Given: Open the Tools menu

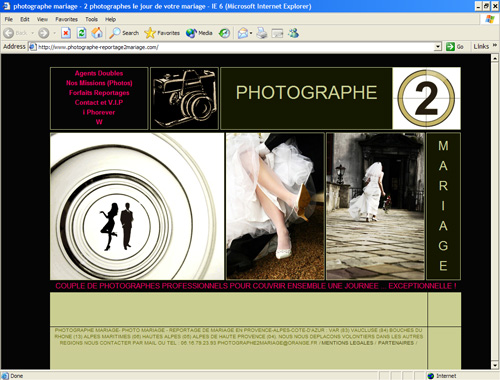Looking at the screenshot, I should point(91,19).
